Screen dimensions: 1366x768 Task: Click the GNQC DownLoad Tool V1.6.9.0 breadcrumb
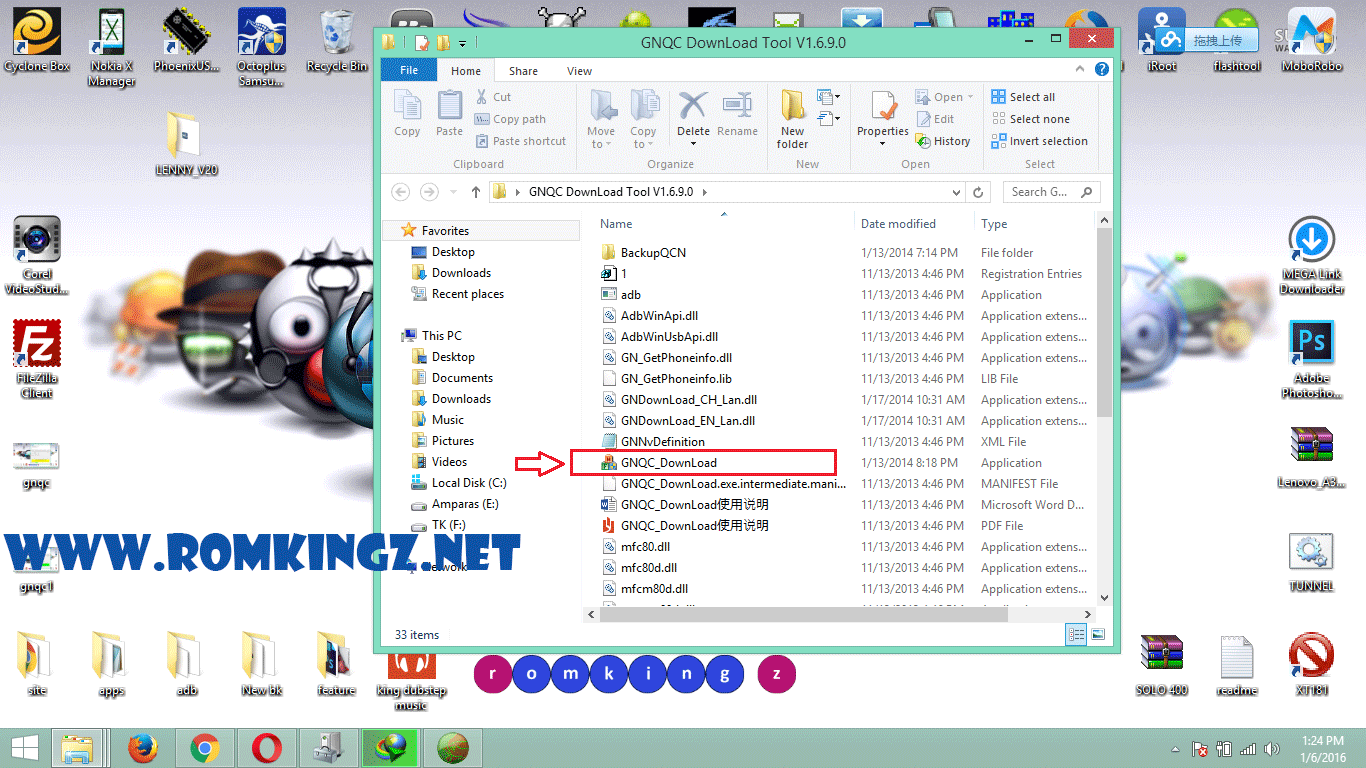pos(612,192)
